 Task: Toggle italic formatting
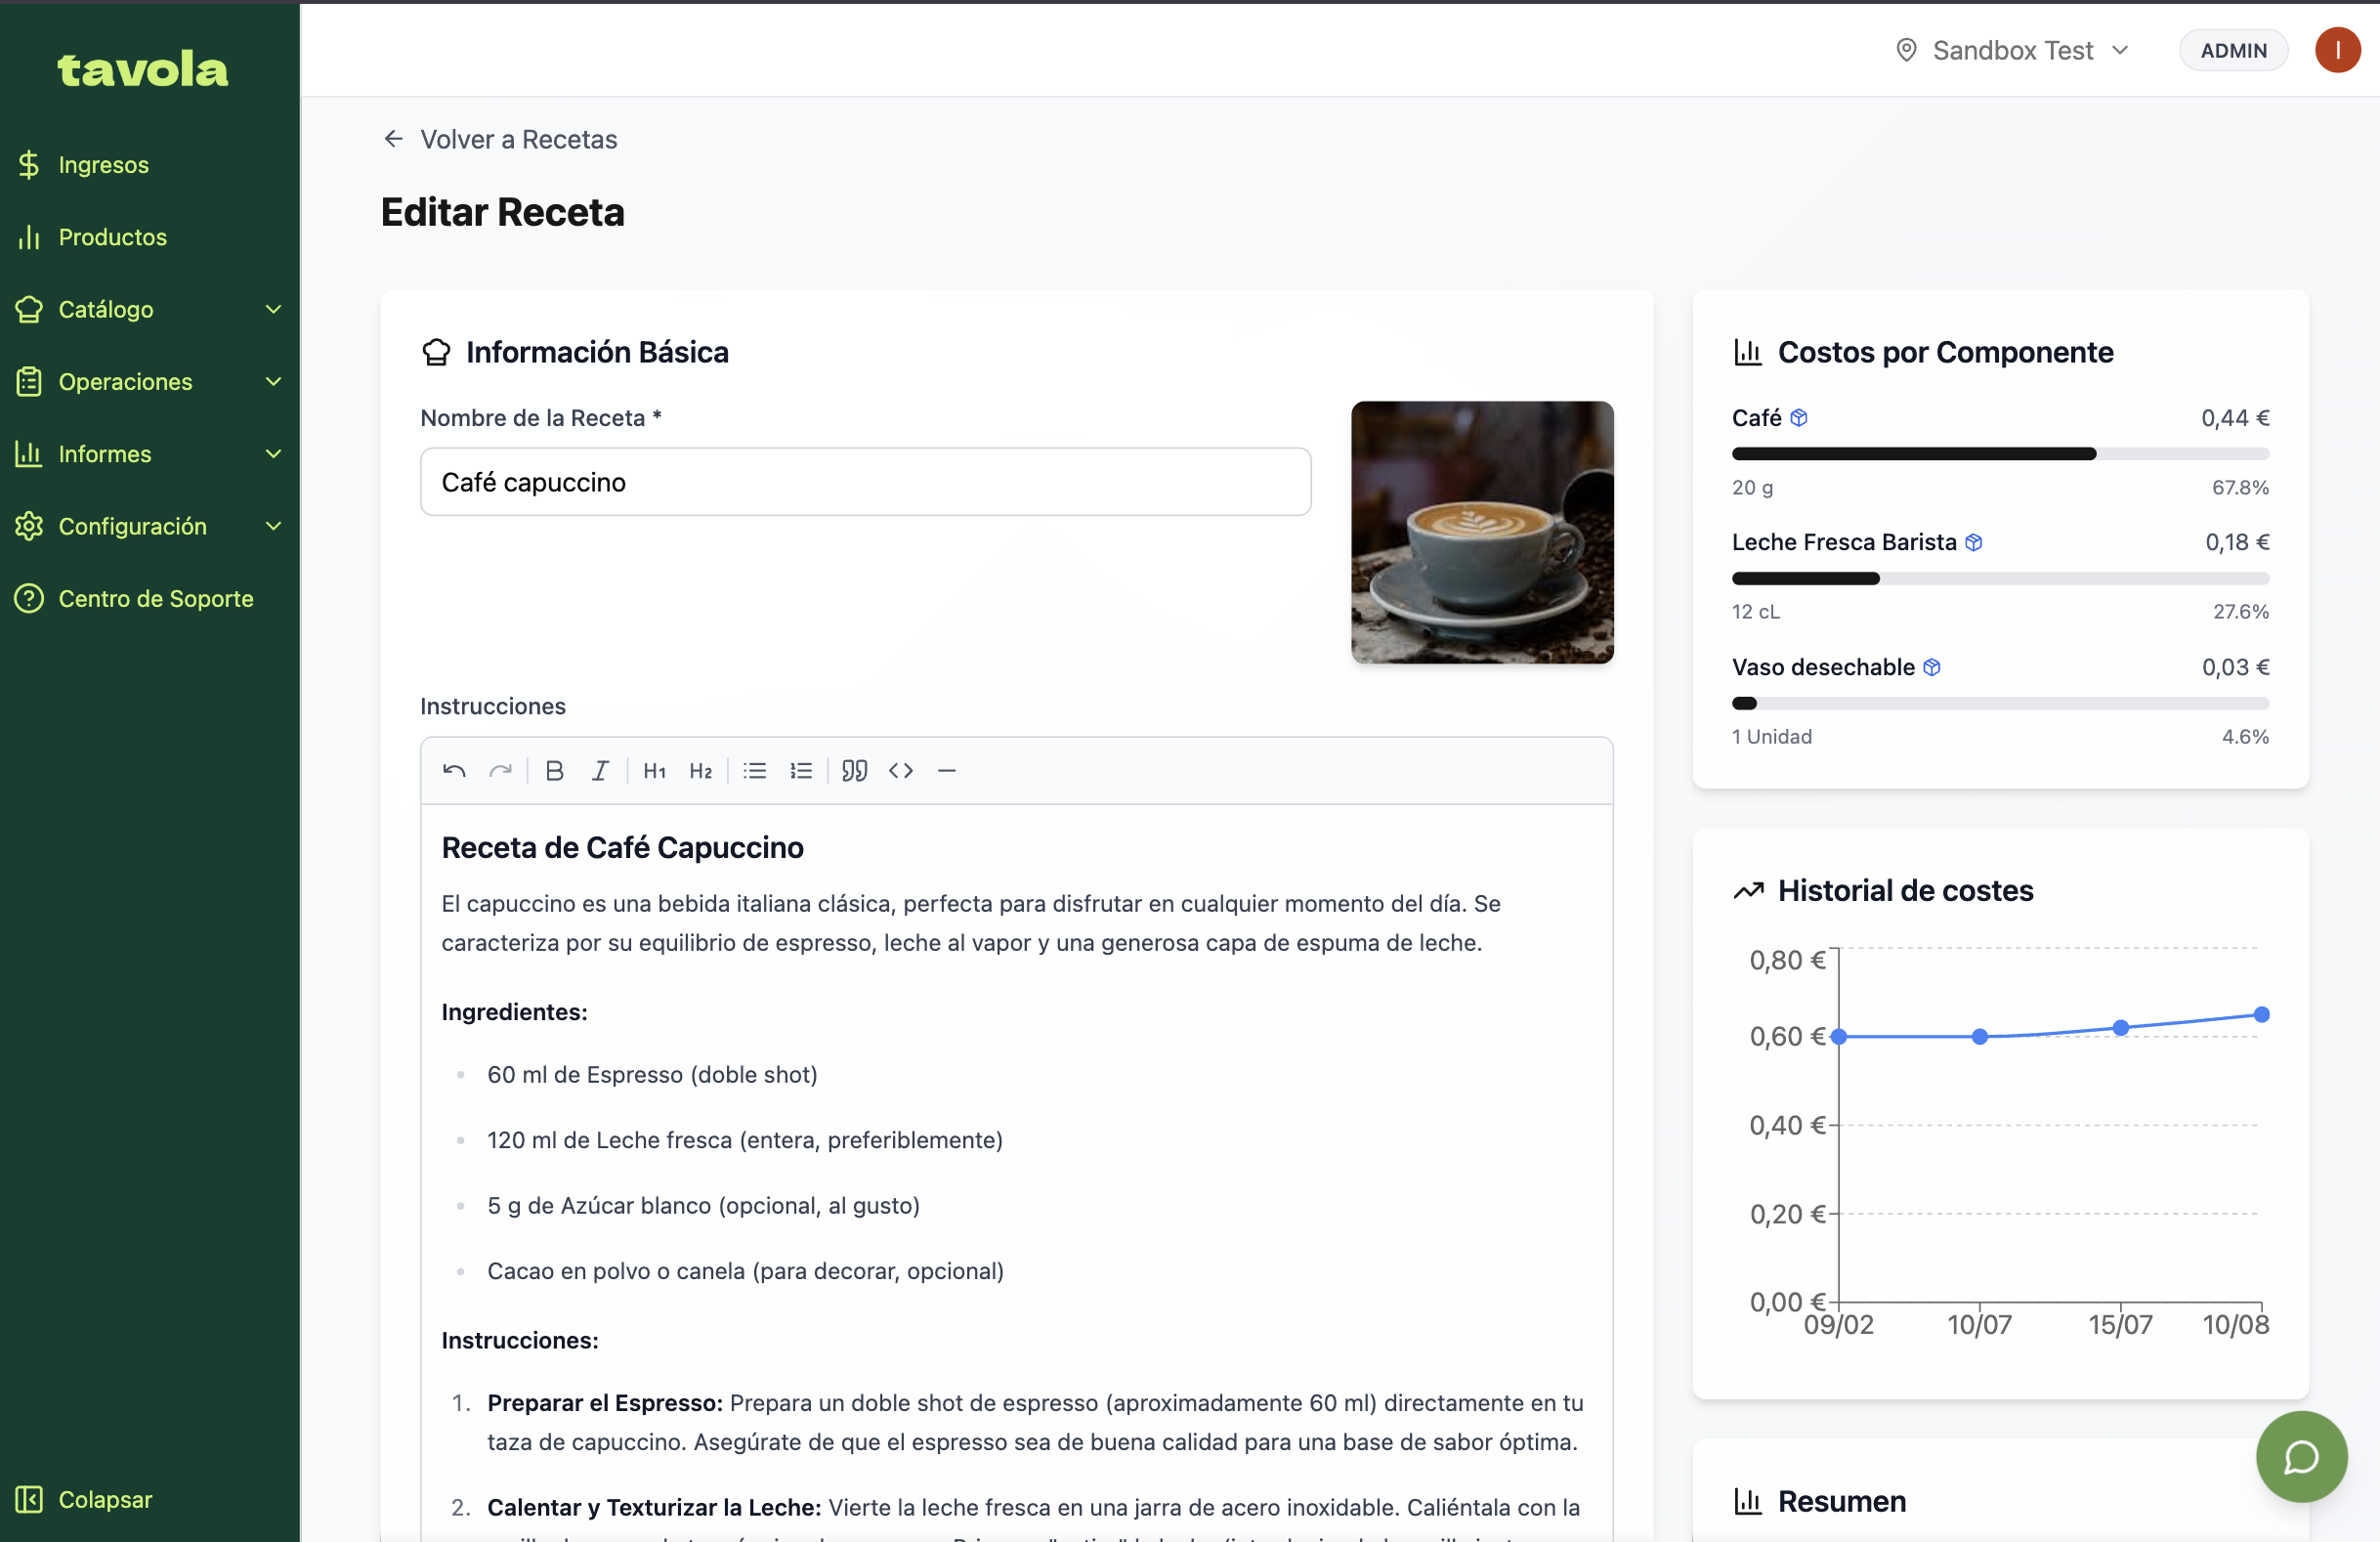coord(600,771)
